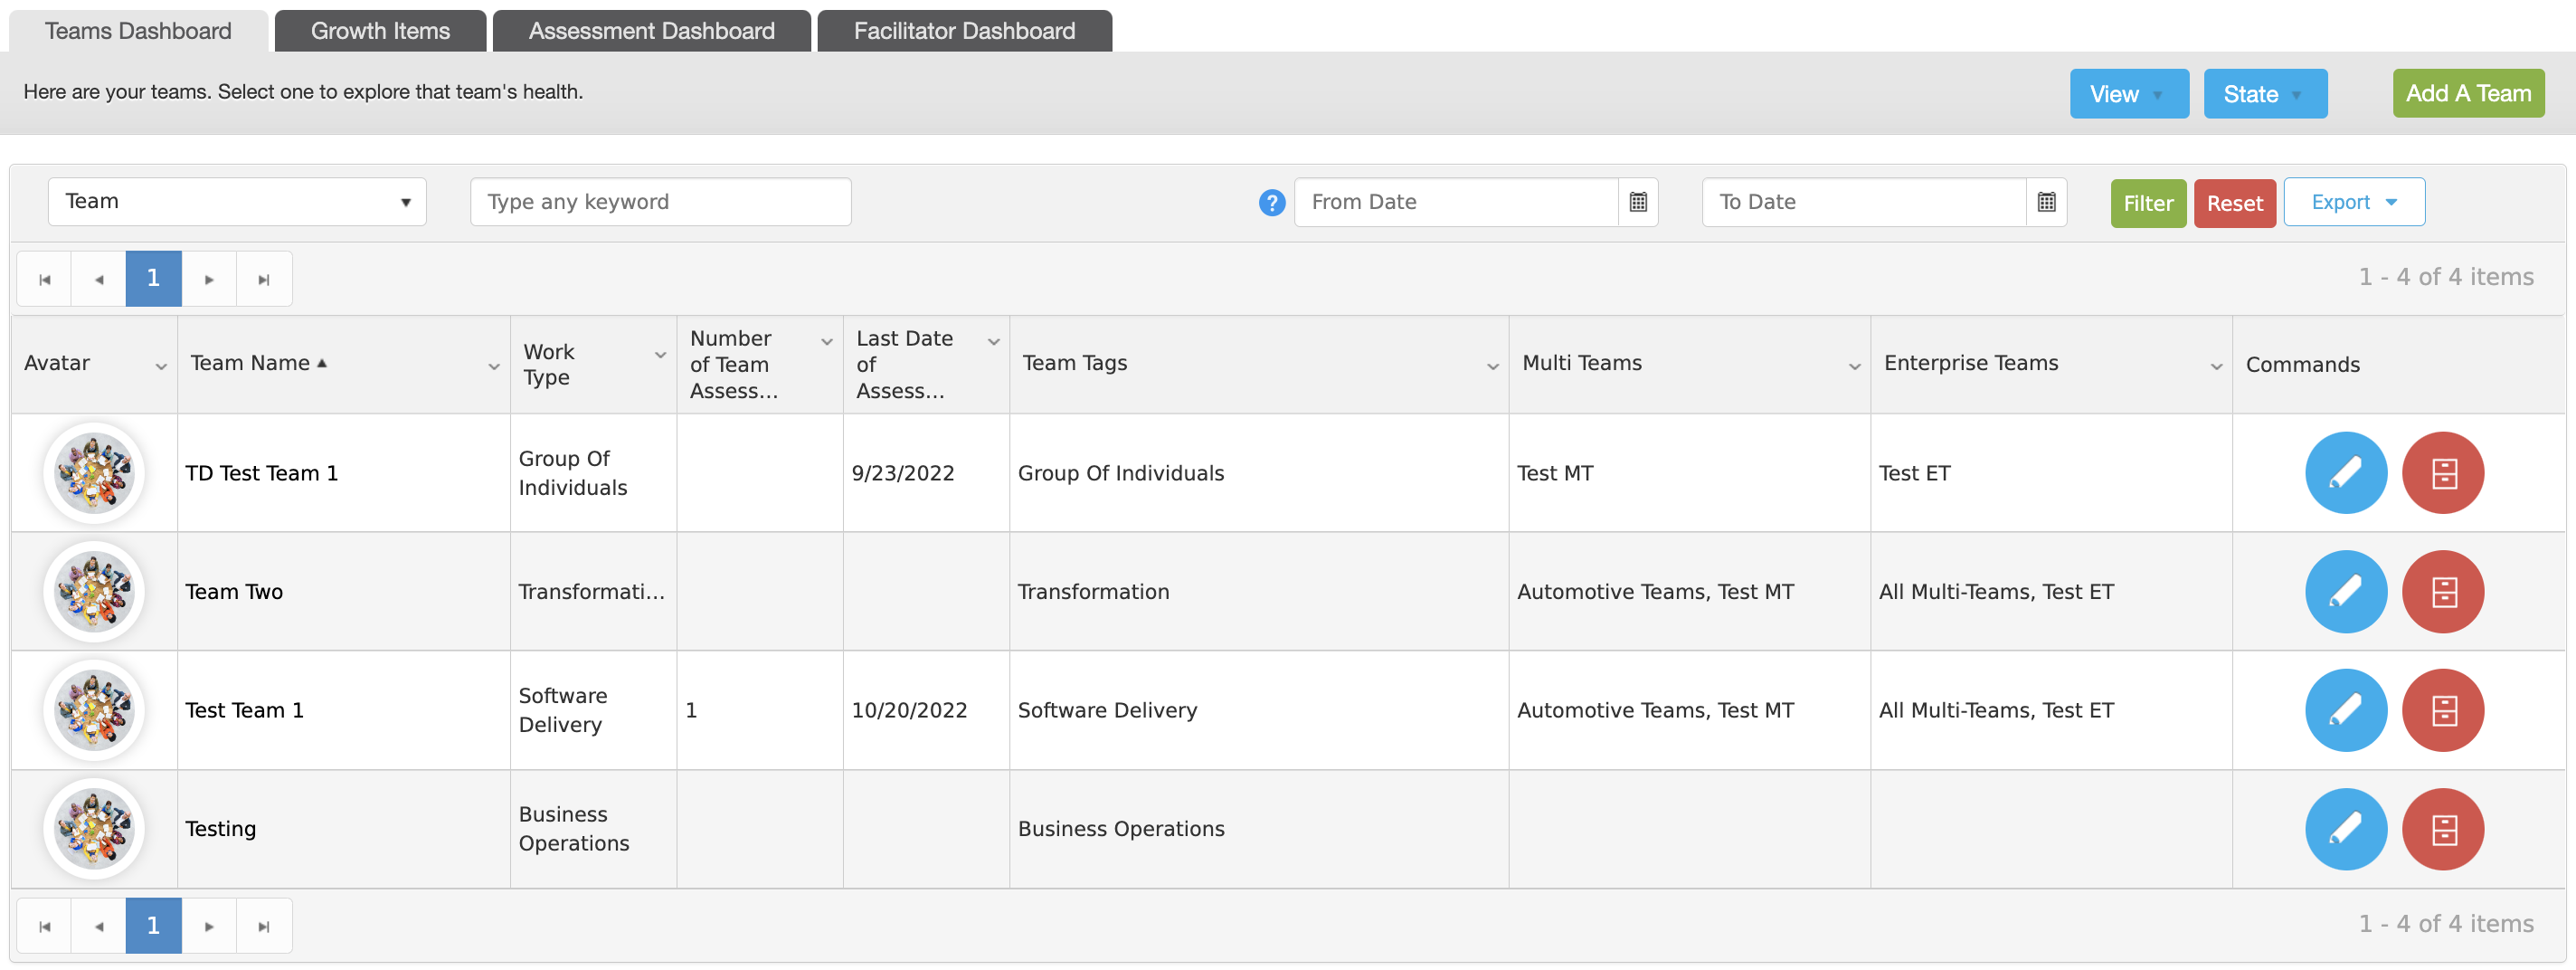The height and width of the screenshot is (970, 2576).
Task: Open the Export dropdown menu
Action: (x=2353, y=202)
